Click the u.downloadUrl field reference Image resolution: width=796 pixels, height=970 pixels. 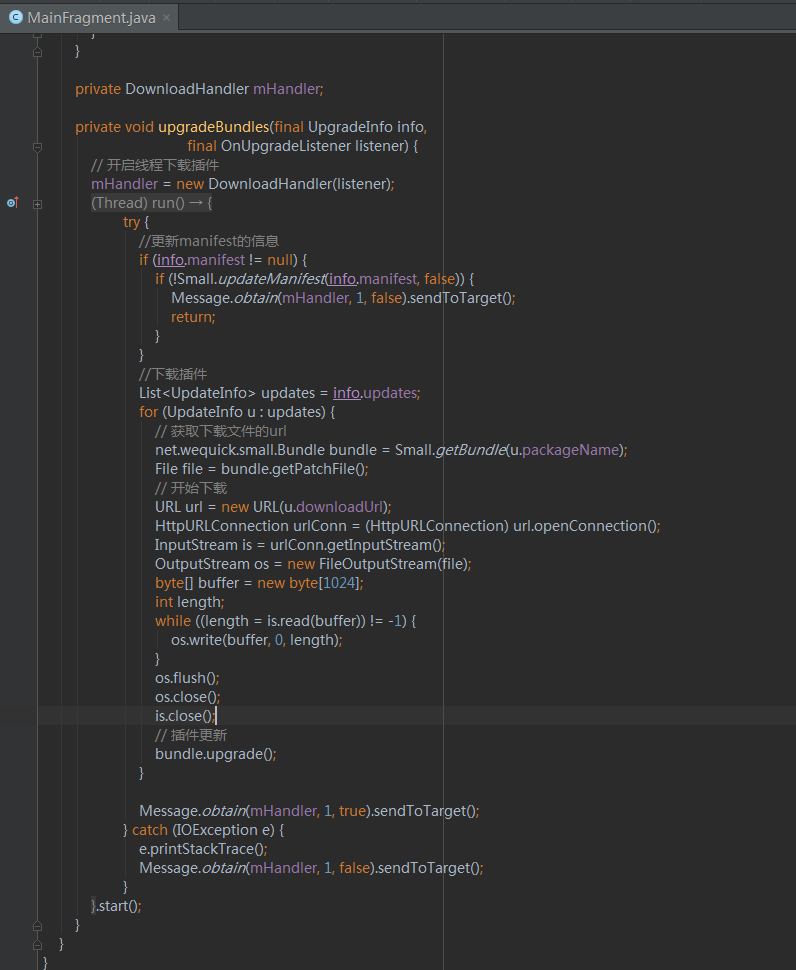click(x=337, y=507)
